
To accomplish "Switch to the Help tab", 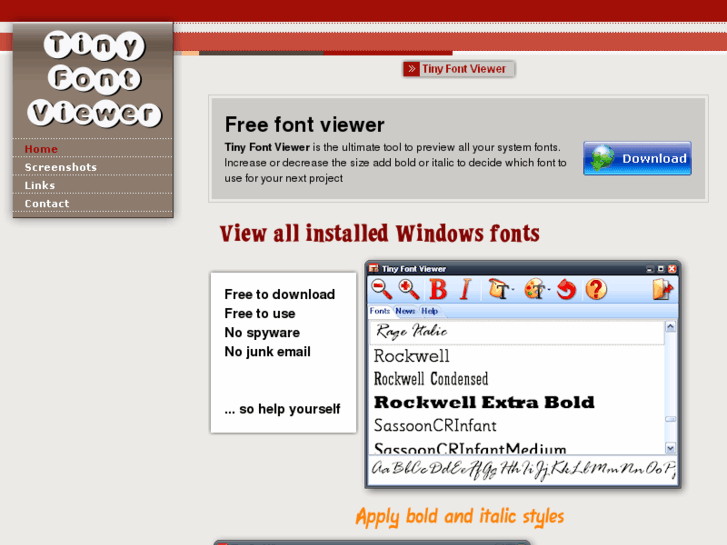I will tap(429, 311).
